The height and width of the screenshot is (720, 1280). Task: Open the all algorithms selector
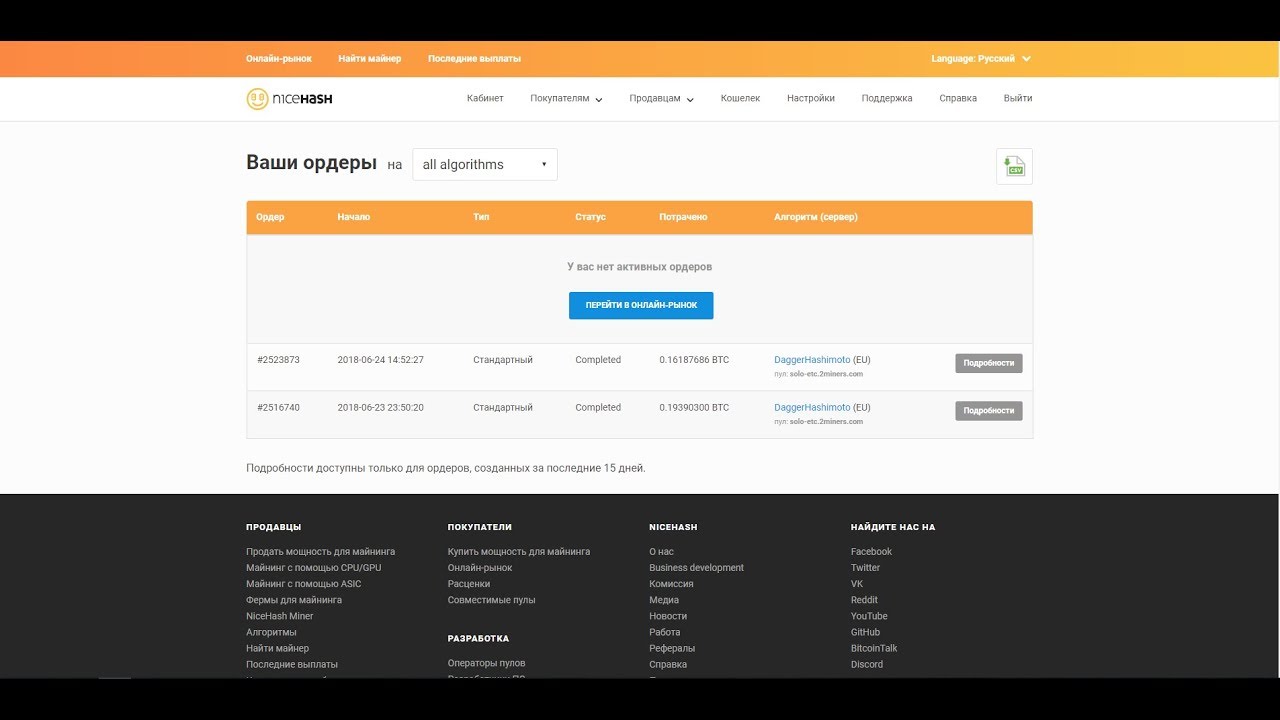(x=484, y=163)
